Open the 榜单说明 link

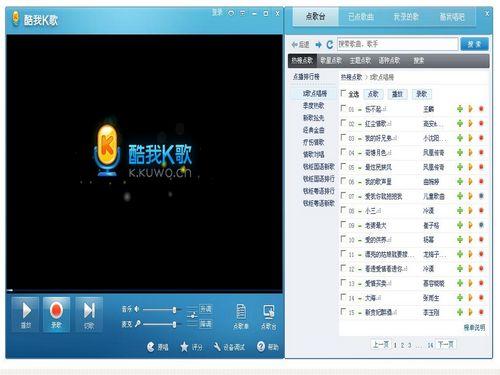(474, 328)
